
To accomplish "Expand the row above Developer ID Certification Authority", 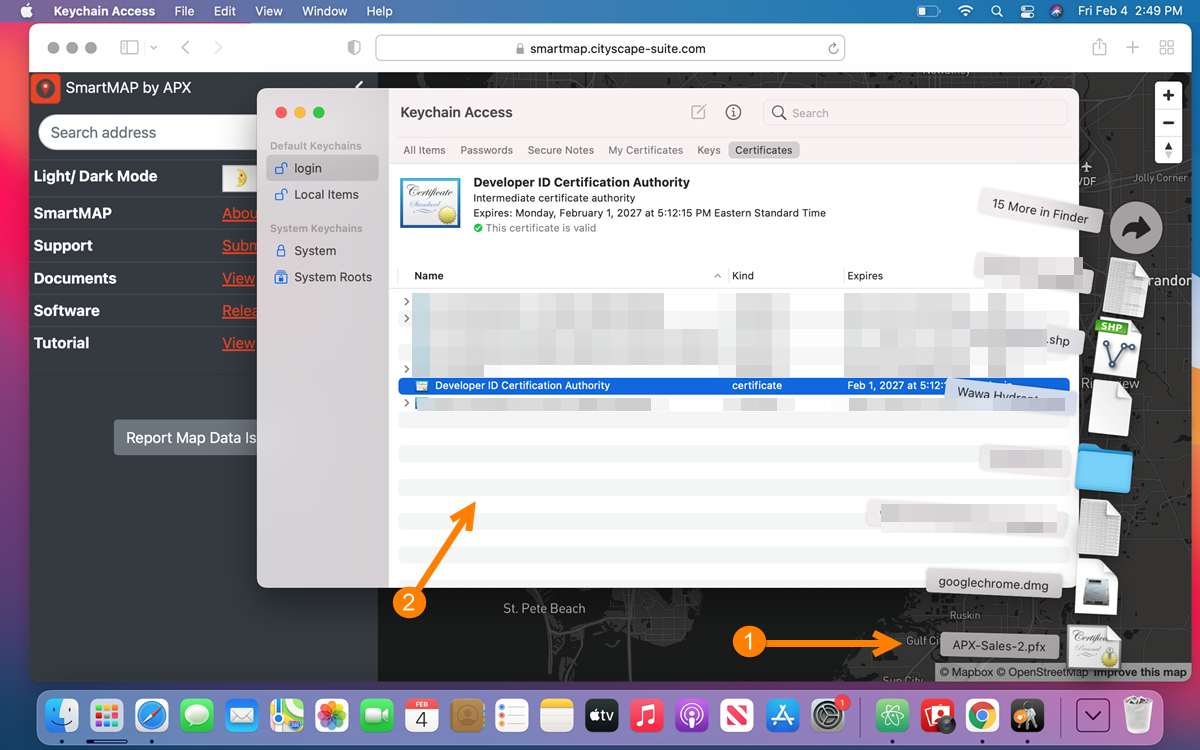I will click(x=406, y=369).
